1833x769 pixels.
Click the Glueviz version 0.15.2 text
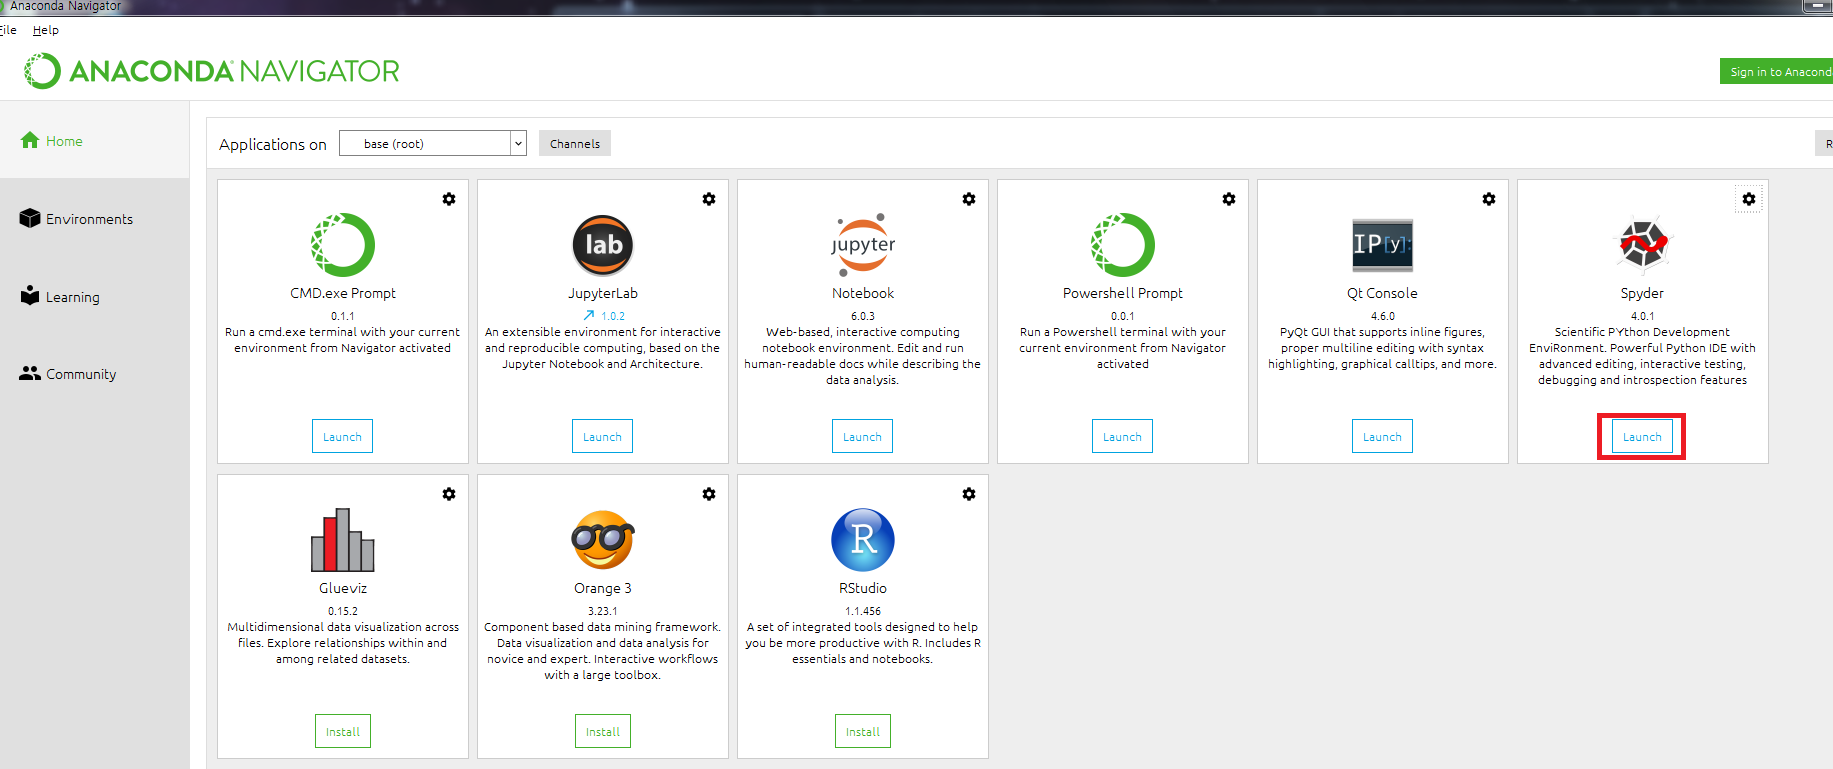point(343,611)
